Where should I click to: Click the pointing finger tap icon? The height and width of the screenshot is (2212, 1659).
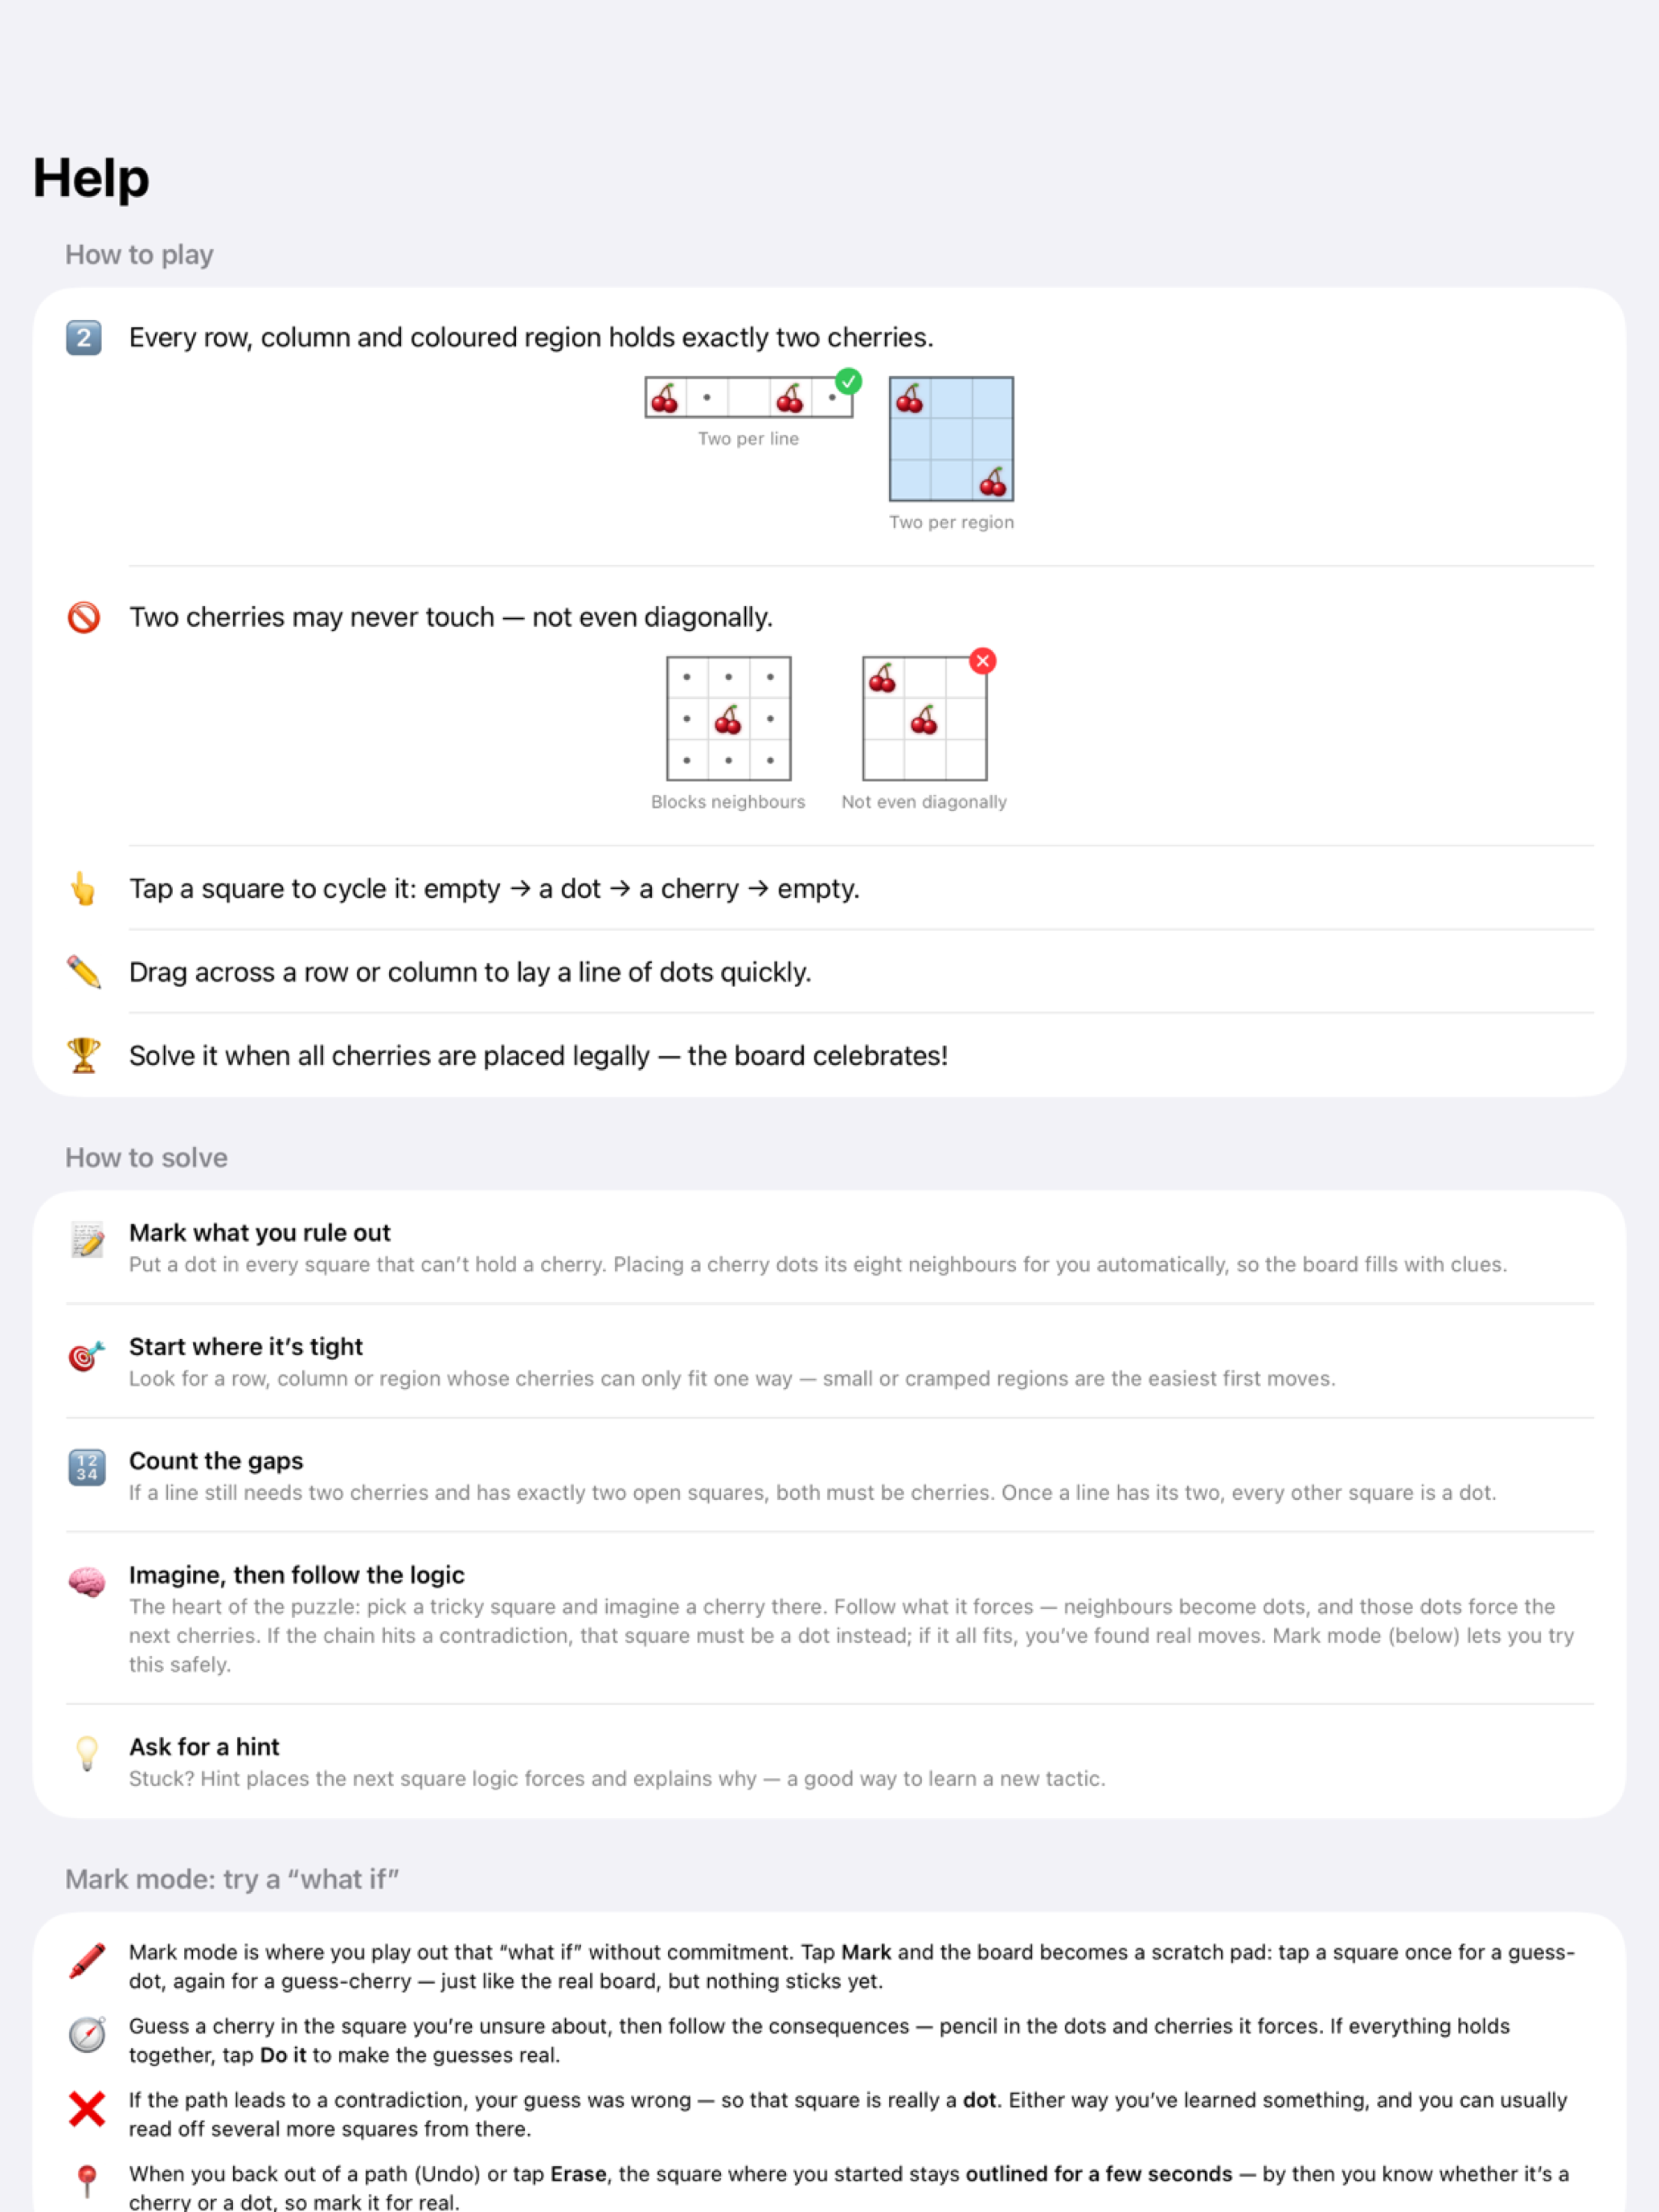click(x=84, y=888)
